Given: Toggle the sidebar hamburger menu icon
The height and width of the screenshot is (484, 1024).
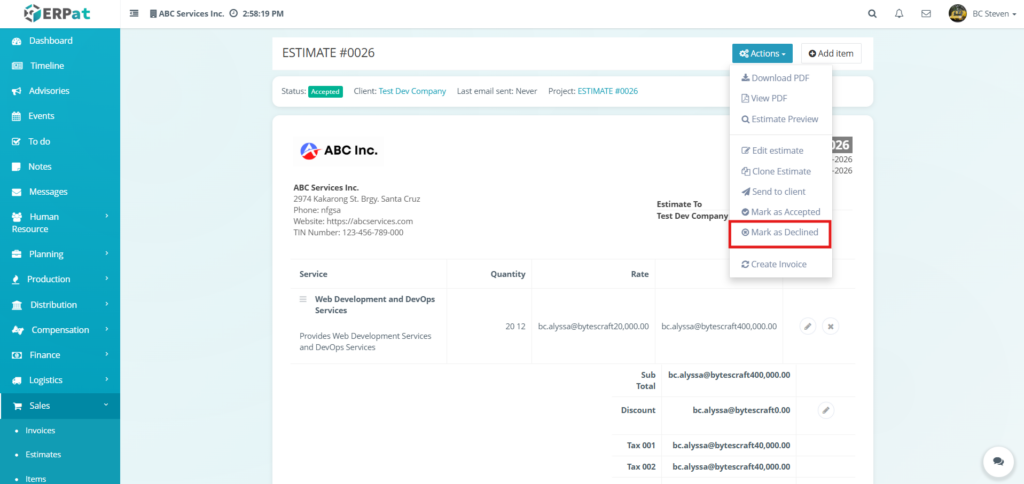Looking at the screenshot, I should (135, 14).
